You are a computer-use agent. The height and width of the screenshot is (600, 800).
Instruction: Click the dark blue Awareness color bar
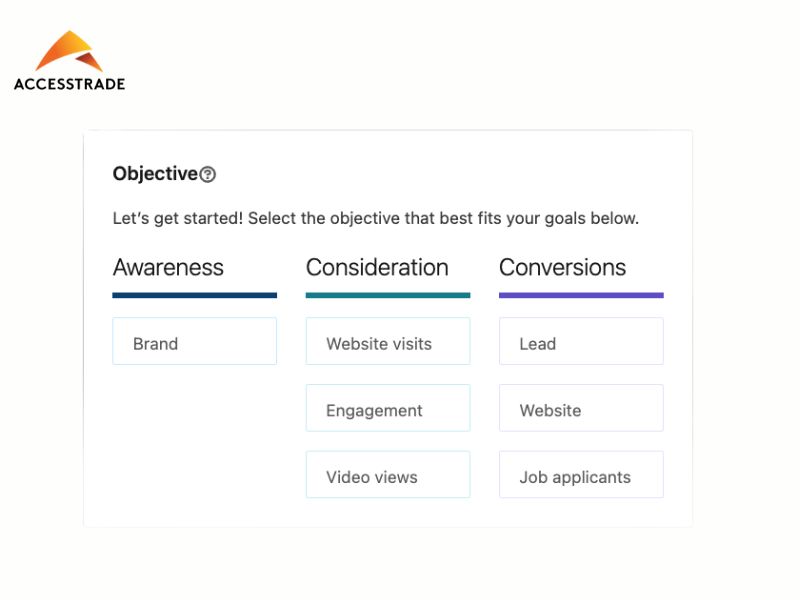click(x=194, y=295)
